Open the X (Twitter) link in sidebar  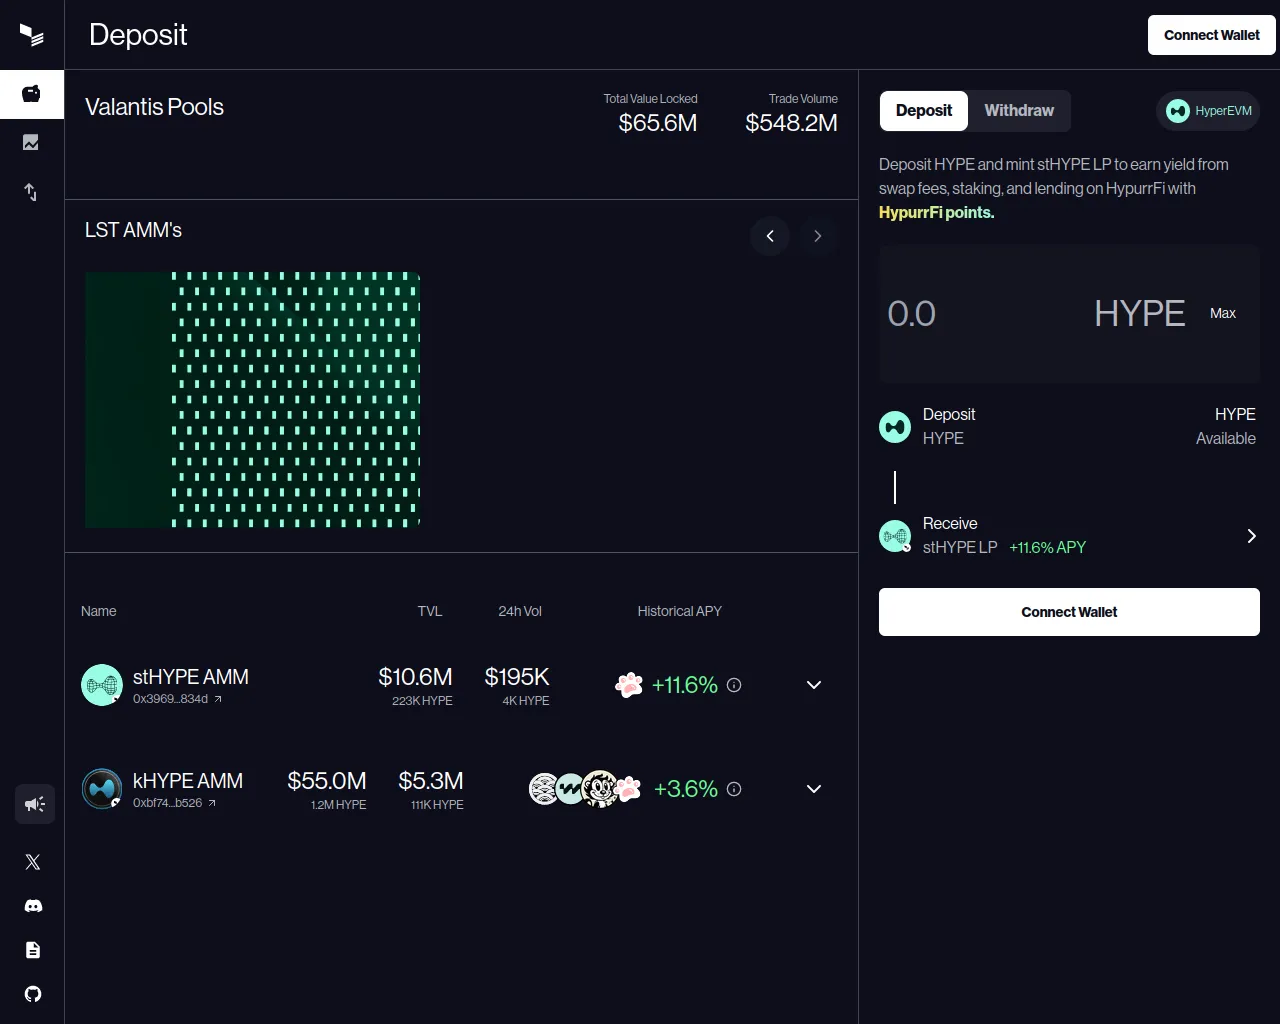click(x=33, y=862)
